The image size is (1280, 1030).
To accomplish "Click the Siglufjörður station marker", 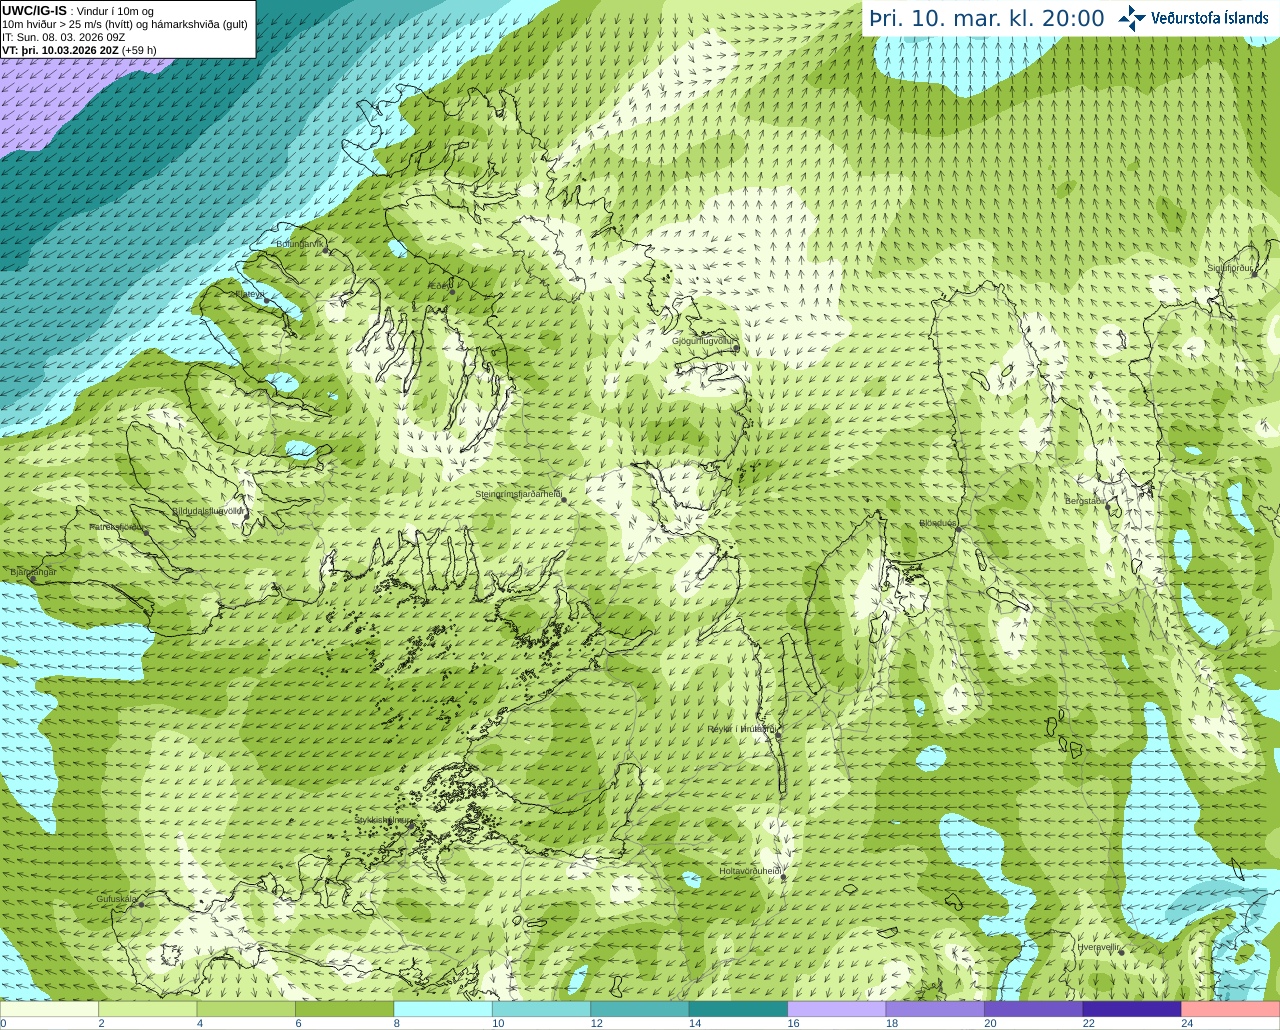I will coord(1254,274).
